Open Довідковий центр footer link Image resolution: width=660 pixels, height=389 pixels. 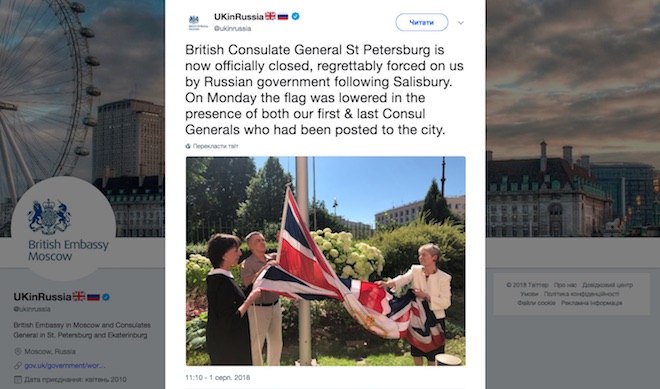[607, 285]
